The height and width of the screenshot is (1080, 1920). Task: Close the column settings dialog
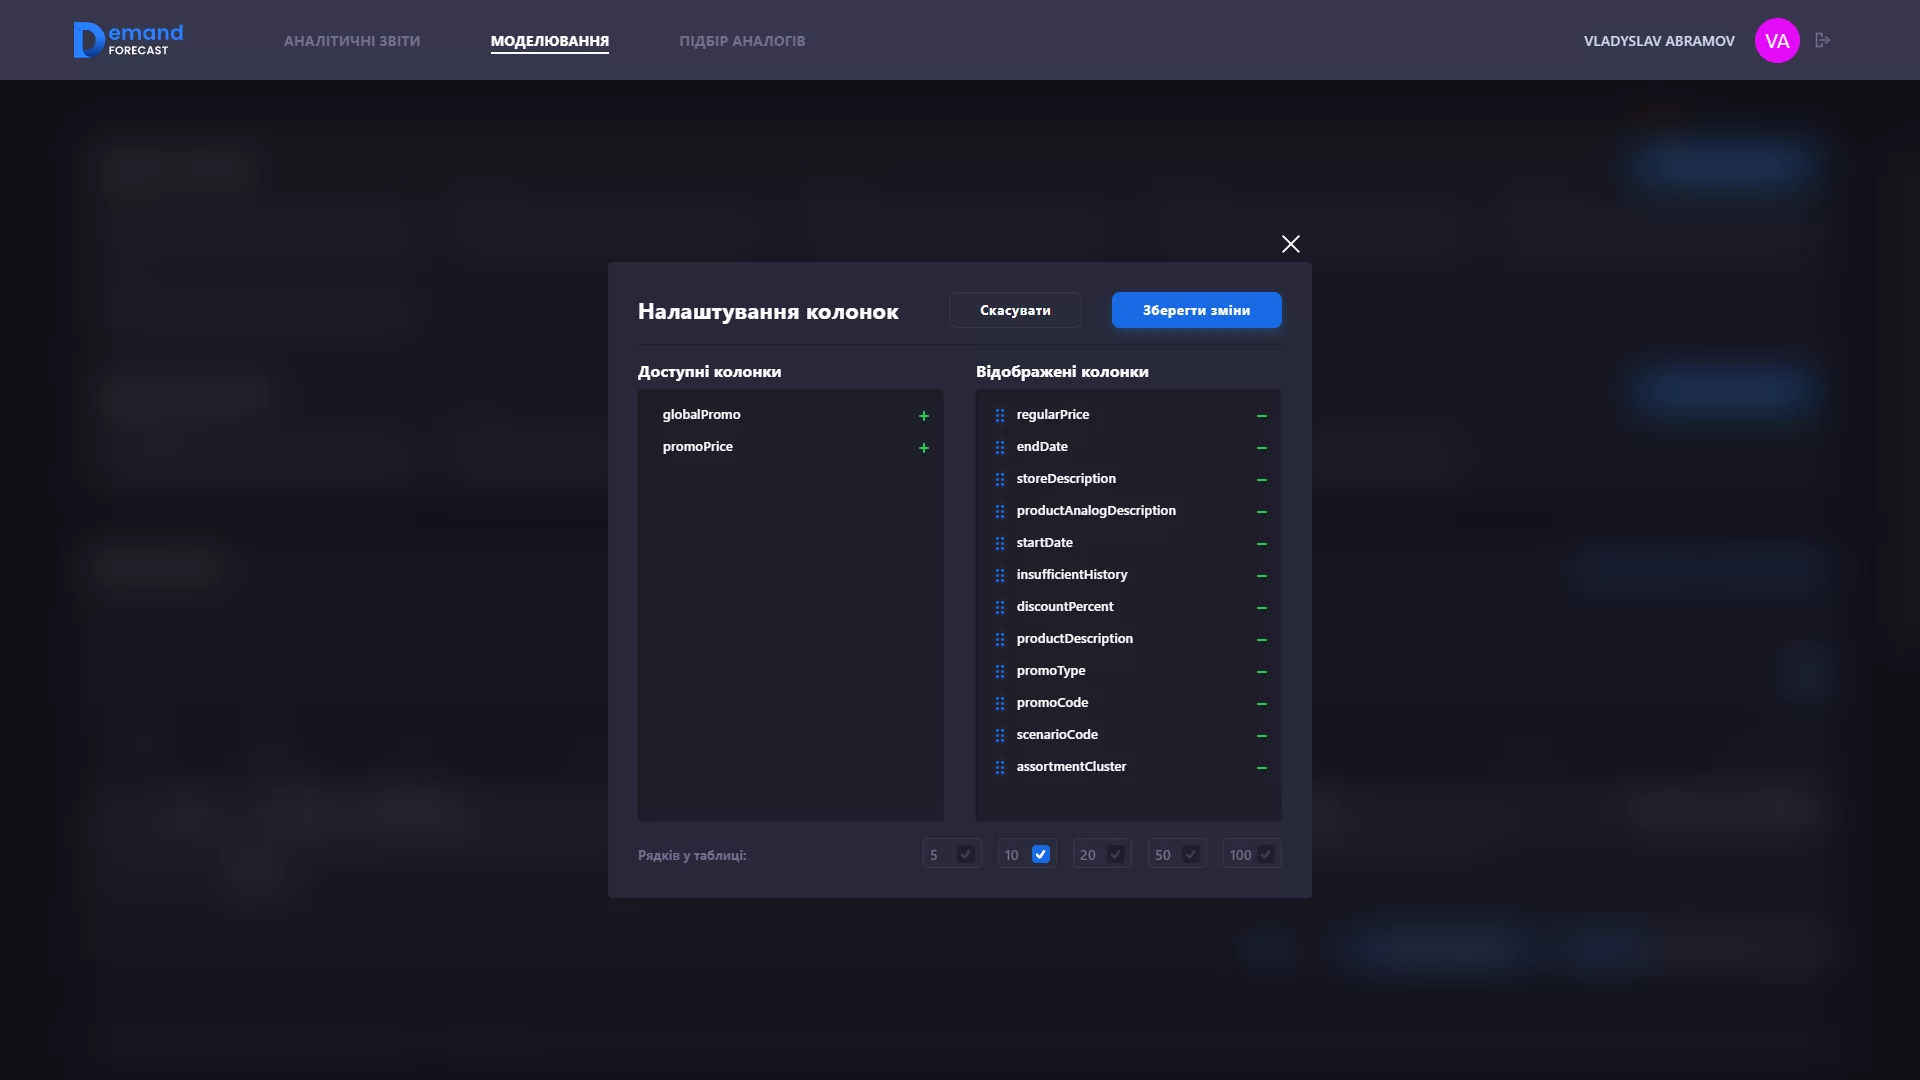click(1290, 244)
